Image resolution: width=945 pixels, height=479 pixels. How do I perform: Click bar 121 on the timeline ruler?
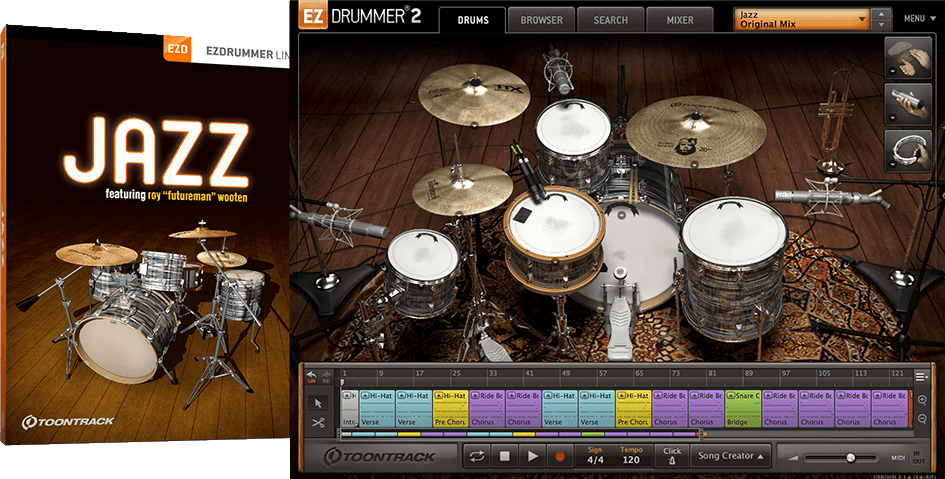pos(897,374)
